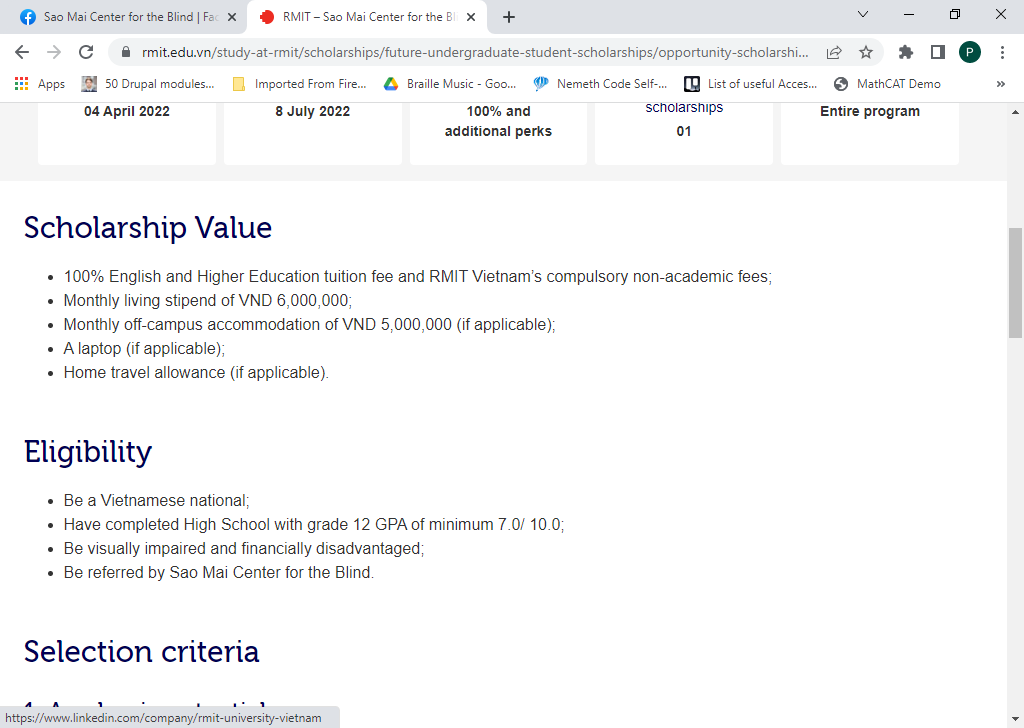Open the List of useful Accessibility bookmark
1024x728 pixels.
(750, 84)
